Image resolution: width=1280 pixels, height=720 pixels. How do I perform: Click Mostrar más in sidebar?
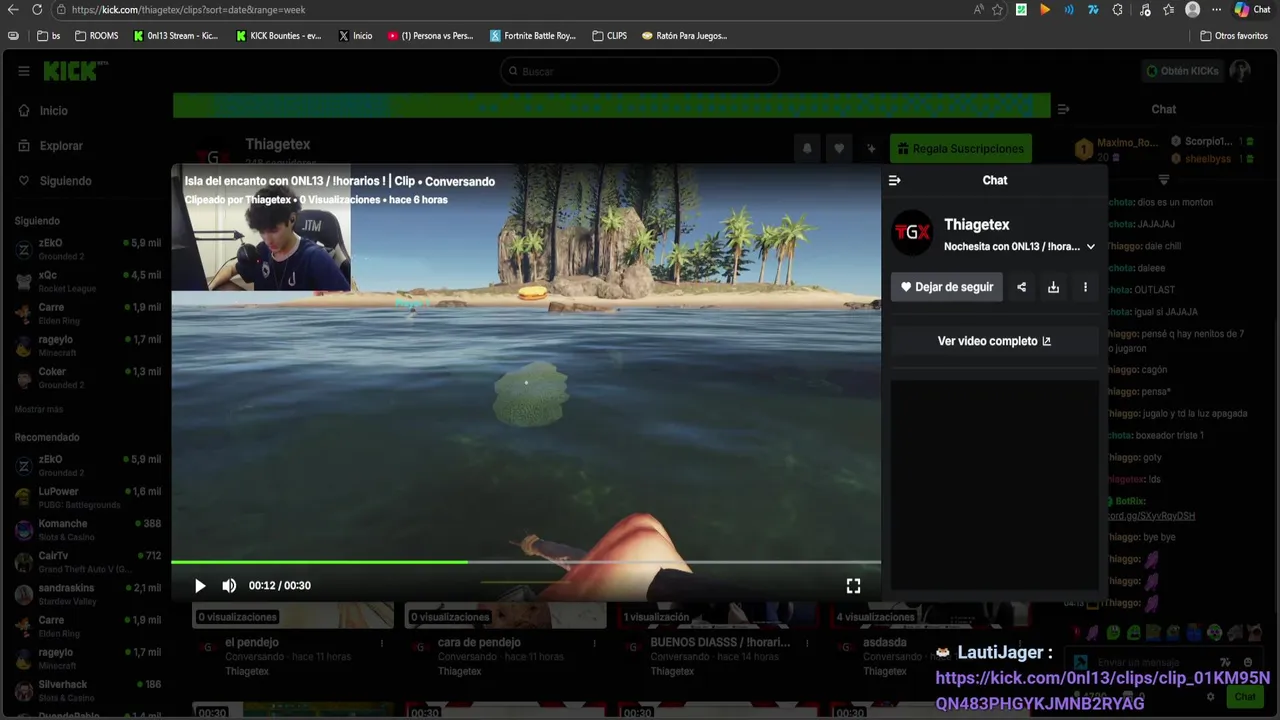[x=39, y=410]
